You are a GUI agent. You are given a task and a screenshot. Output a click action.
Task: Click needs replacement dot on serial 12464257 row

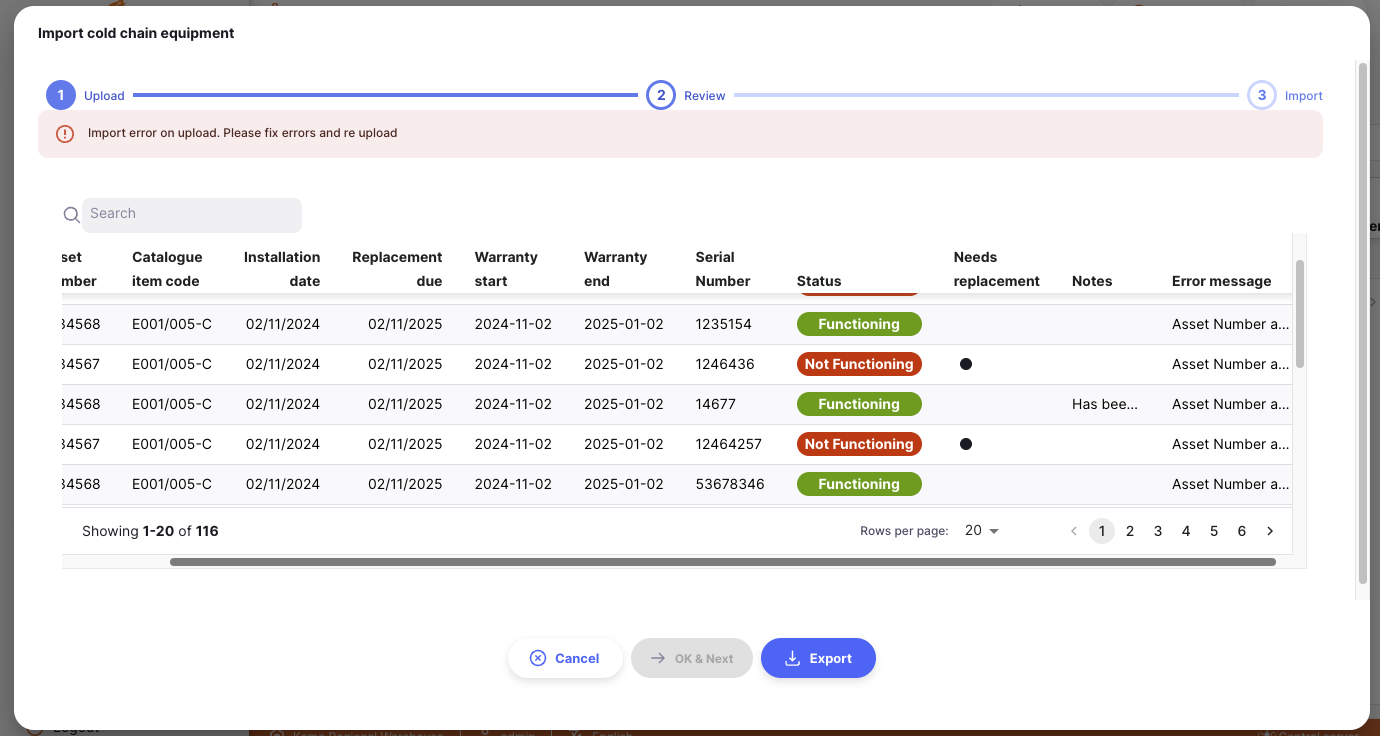point(966,444)
